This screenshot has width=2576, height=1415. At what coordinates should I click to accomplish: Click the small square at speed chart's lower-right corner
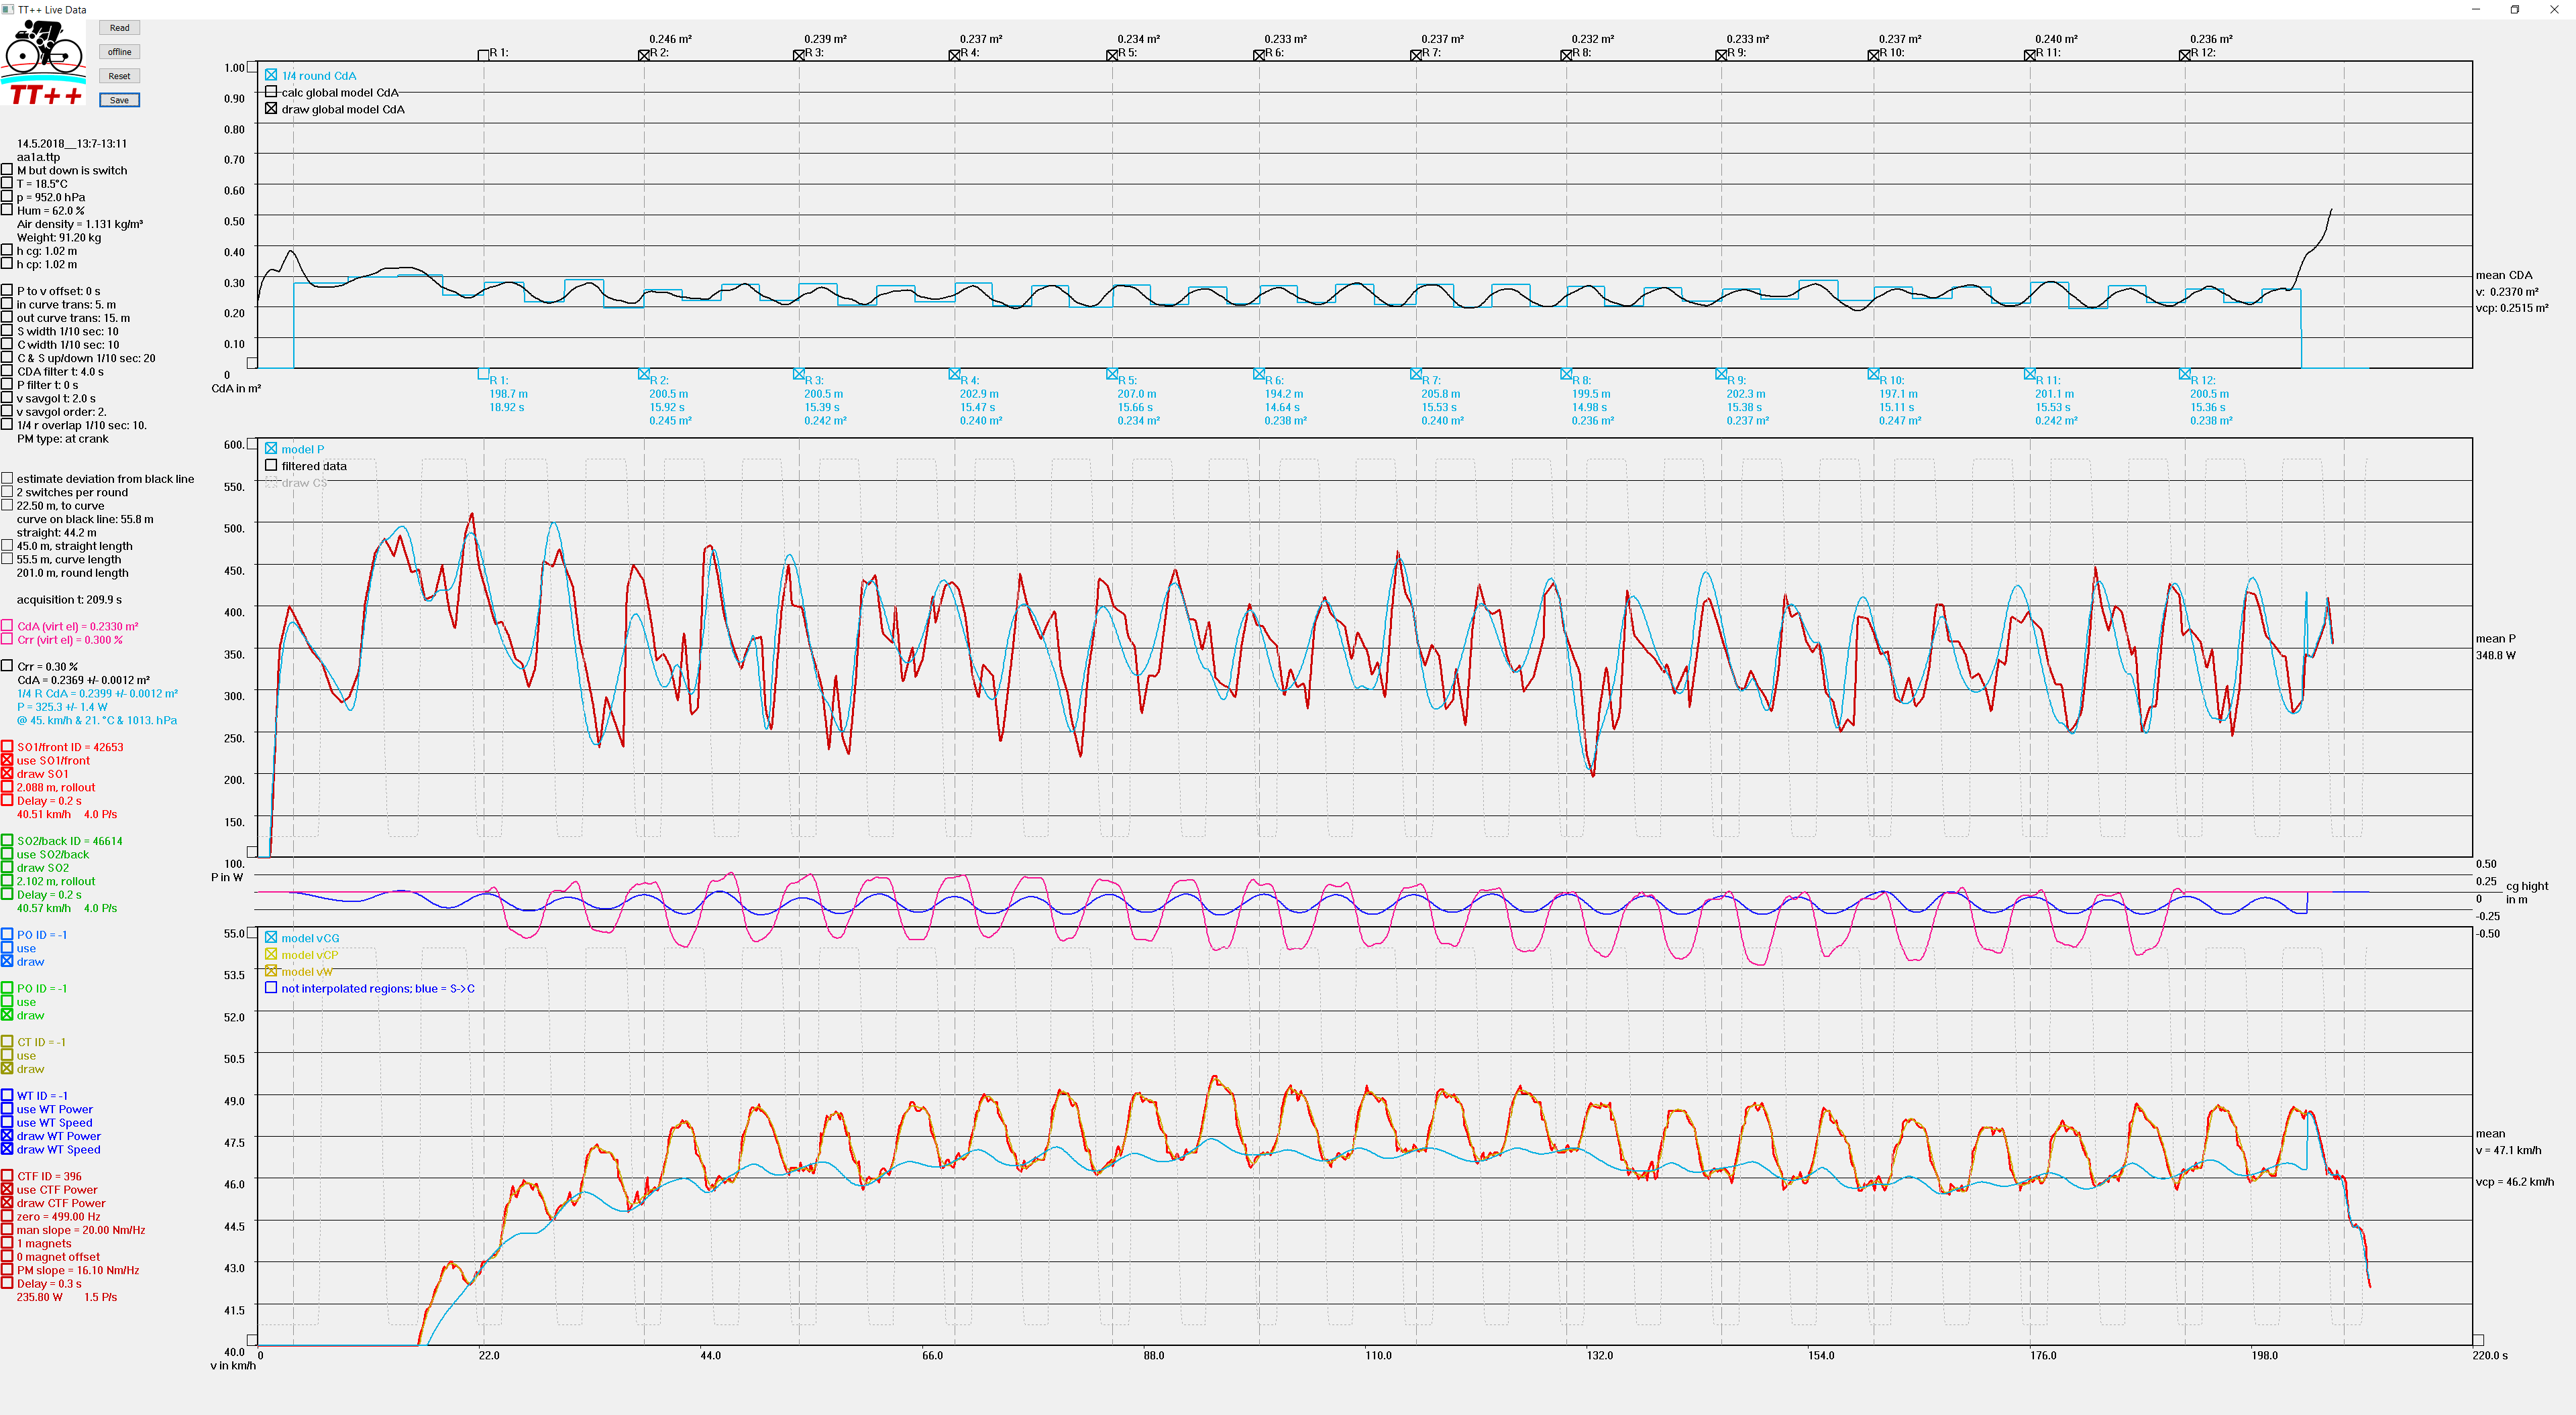[2478, 1340]
